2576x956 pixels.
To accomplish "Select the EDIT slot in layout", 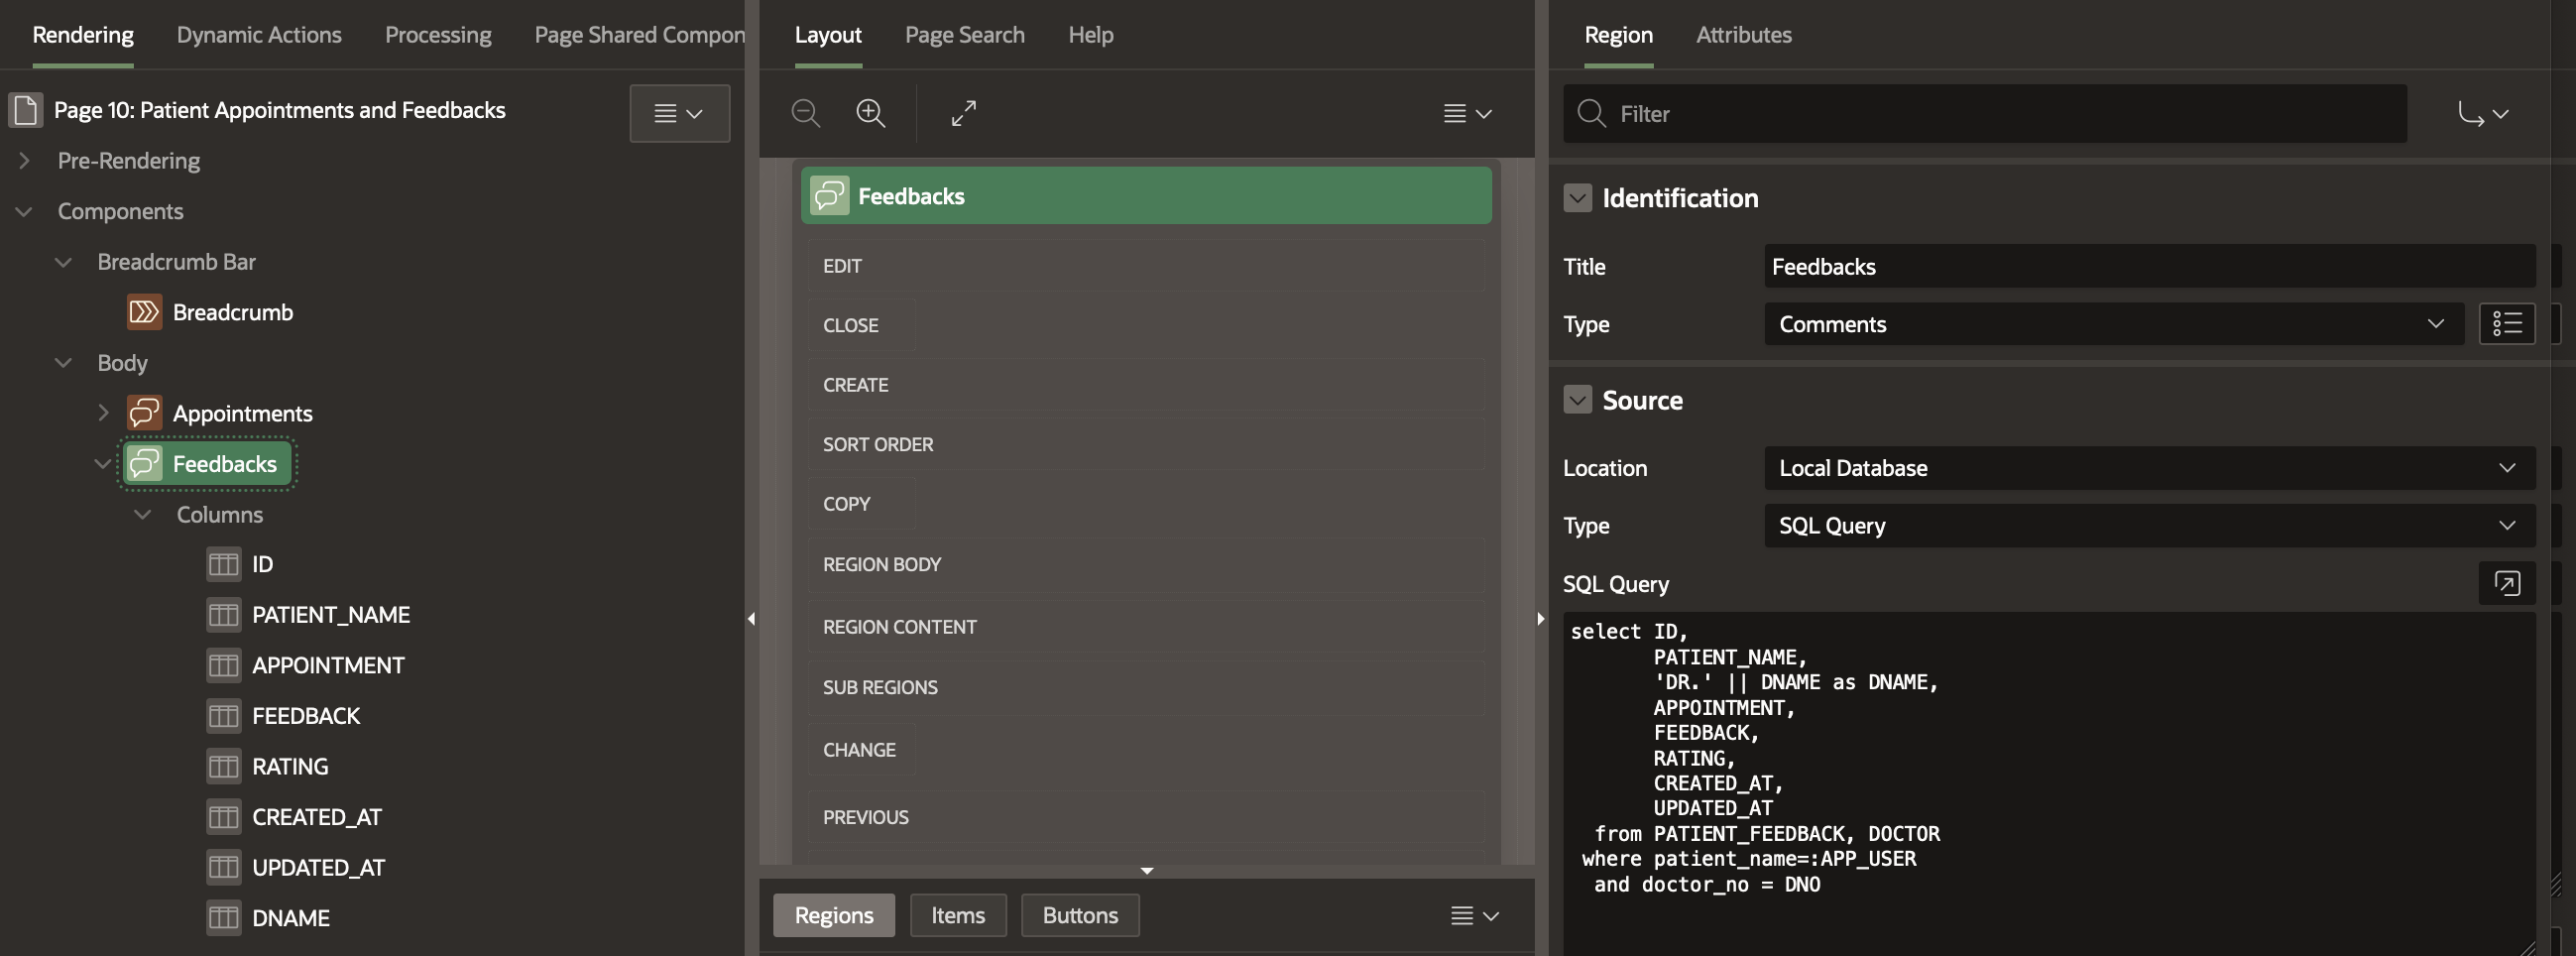I will (x=1146, y=266).
